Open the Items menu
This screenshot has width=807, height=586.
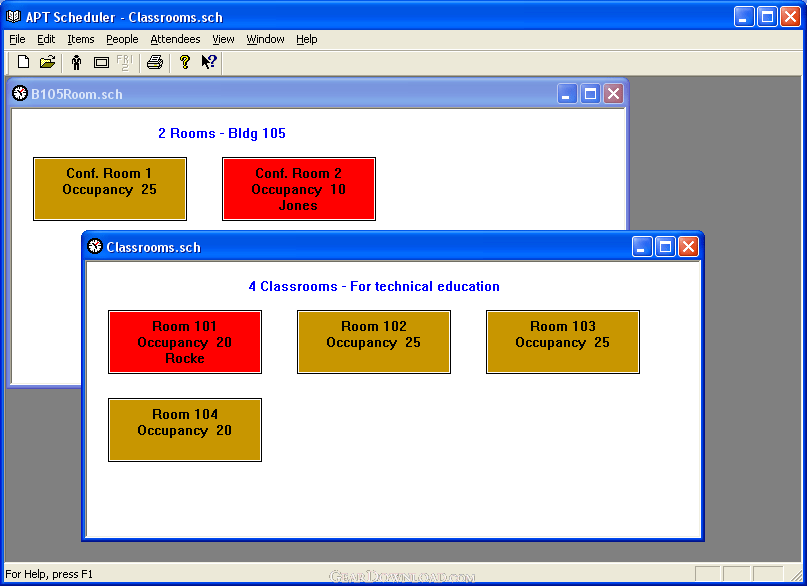81,39
